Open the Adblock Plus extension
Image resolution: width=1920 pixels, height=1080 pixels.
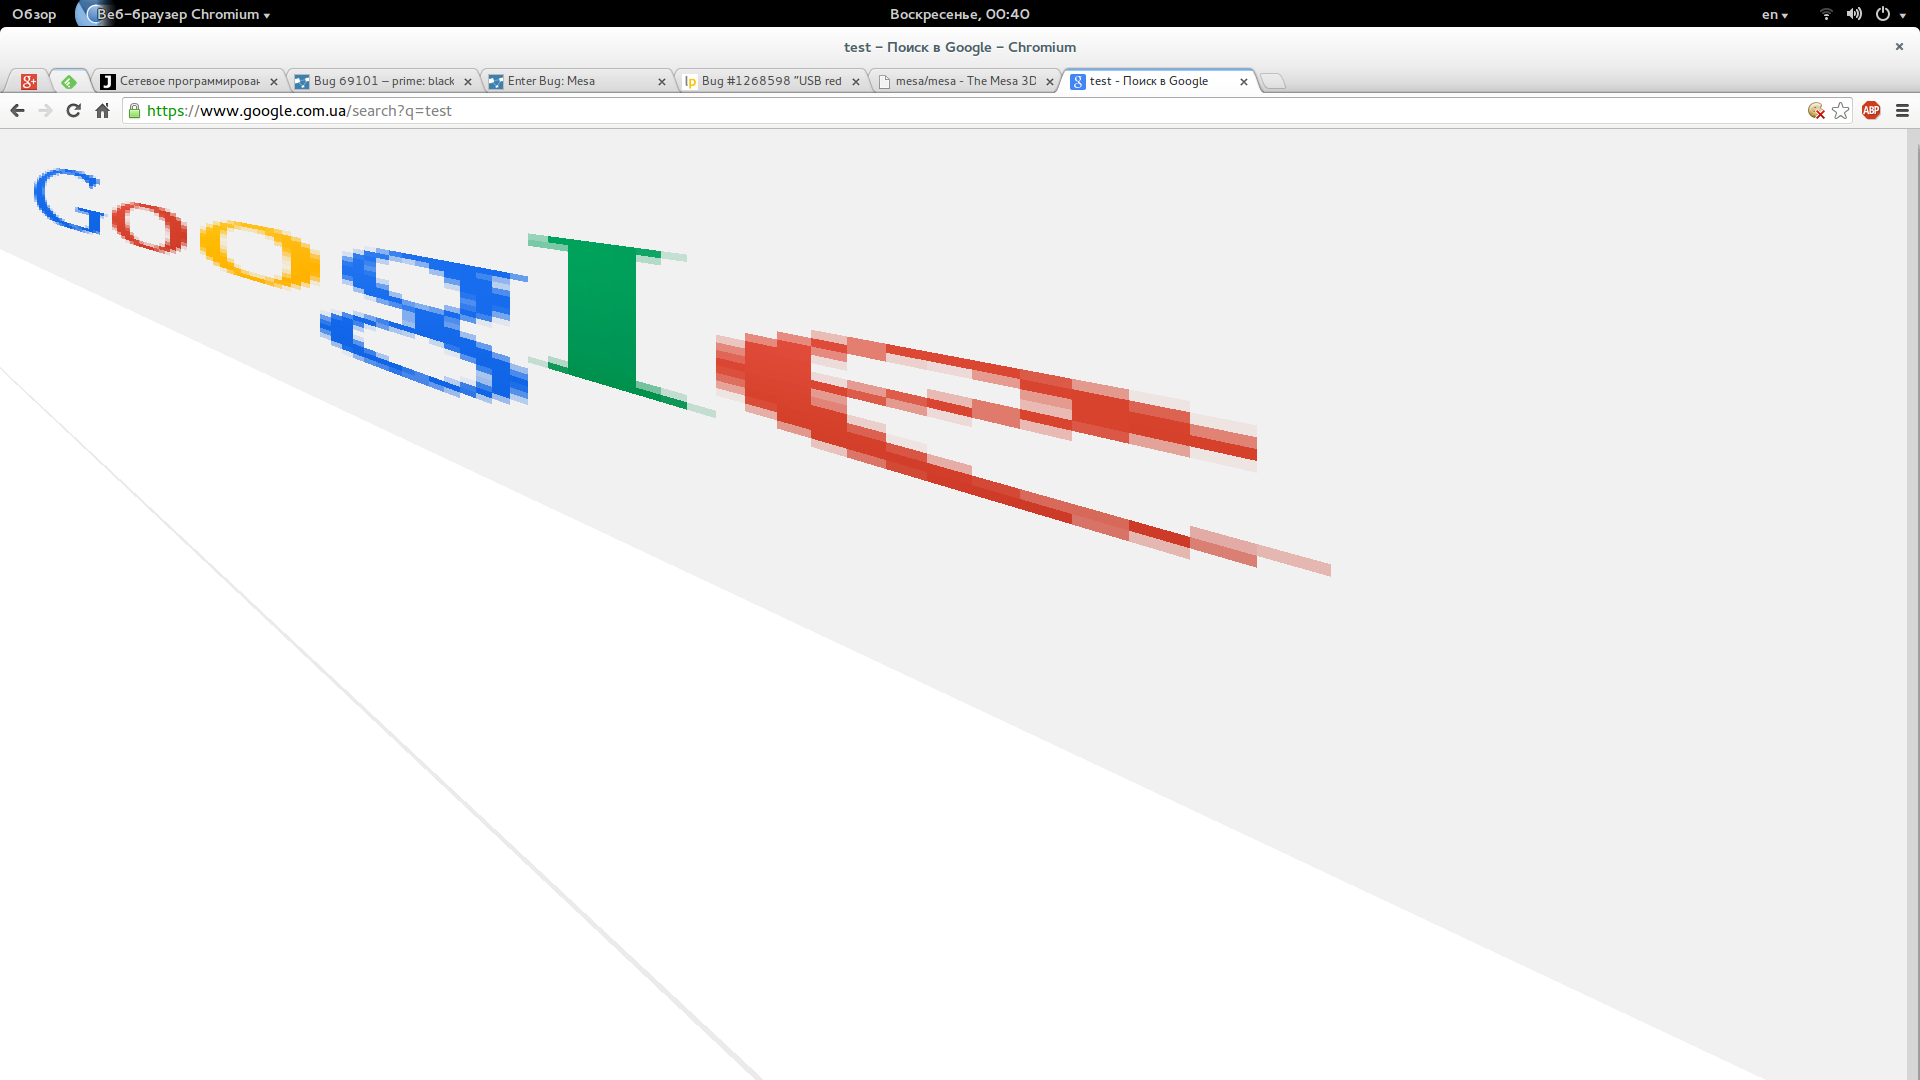click(1871, 111)
